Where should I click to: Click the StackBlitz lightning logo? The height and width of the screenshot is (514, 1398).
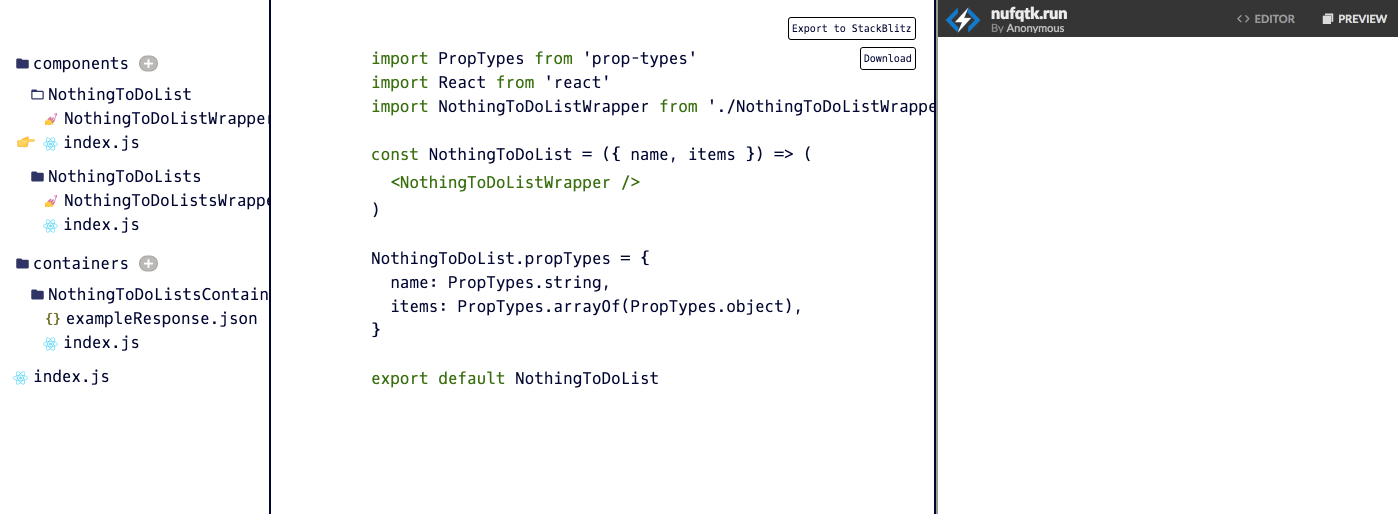963,19
